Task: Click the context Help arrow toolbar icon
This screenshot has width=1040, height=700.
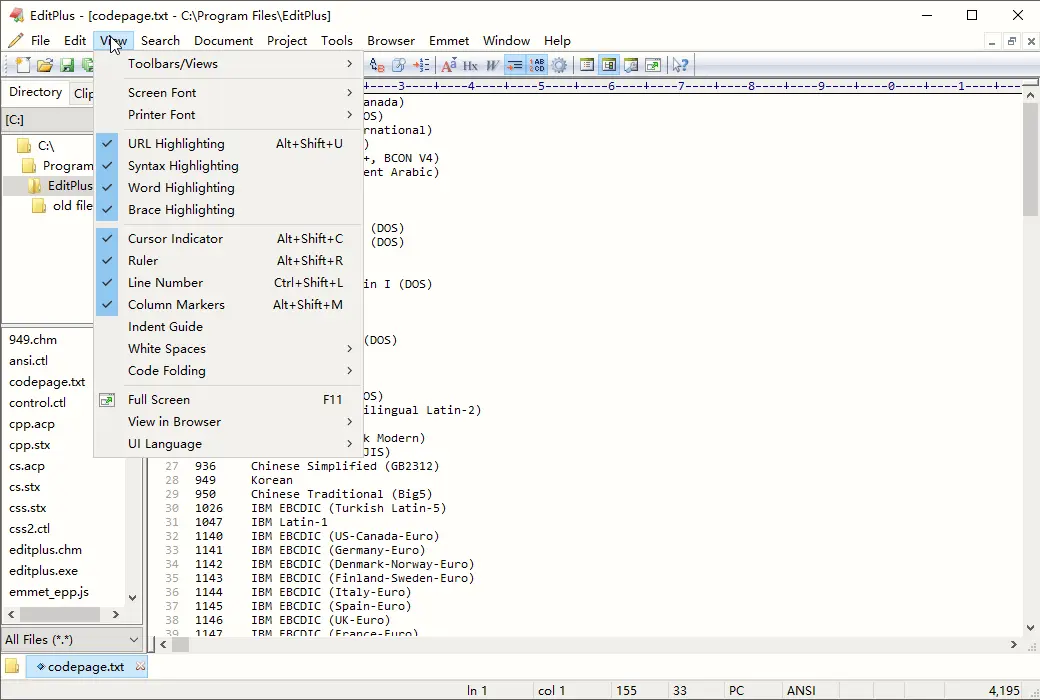Action: tap(680, 65)
